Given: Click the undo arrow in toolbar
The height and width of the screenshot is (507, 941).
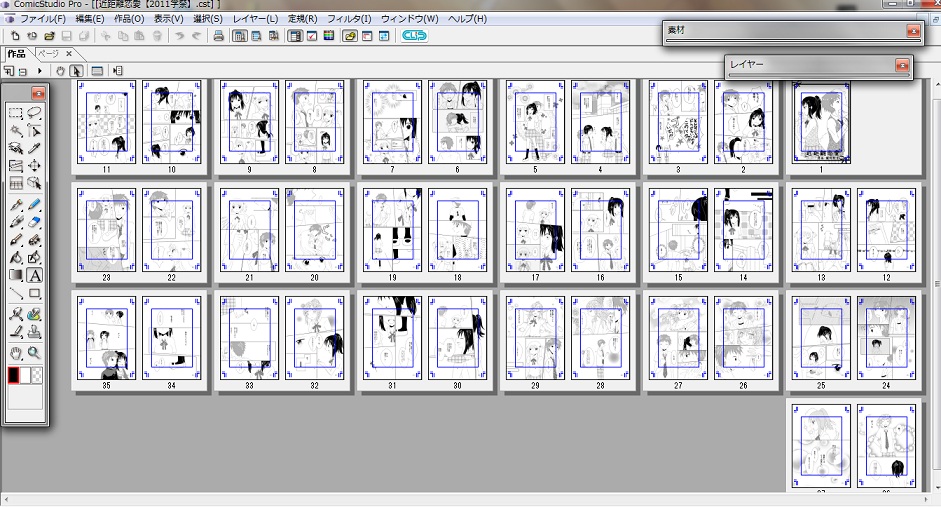Looking at the screenshot, I should 179,36.
